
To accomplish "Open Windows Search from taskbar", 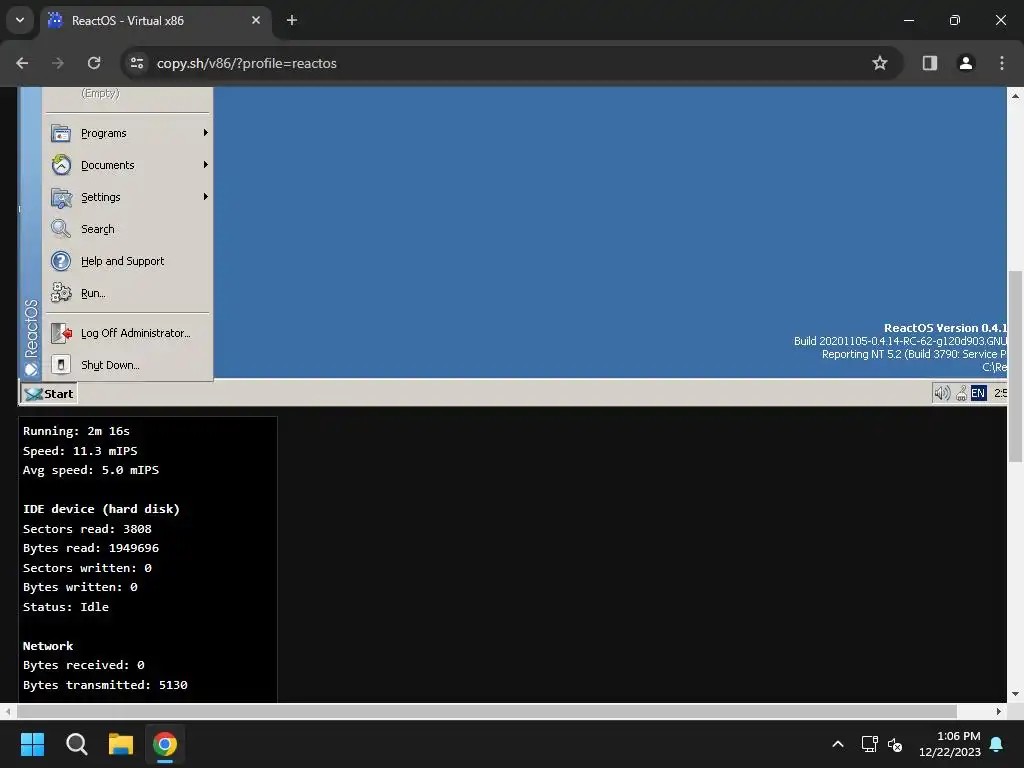I will (76, 744).
